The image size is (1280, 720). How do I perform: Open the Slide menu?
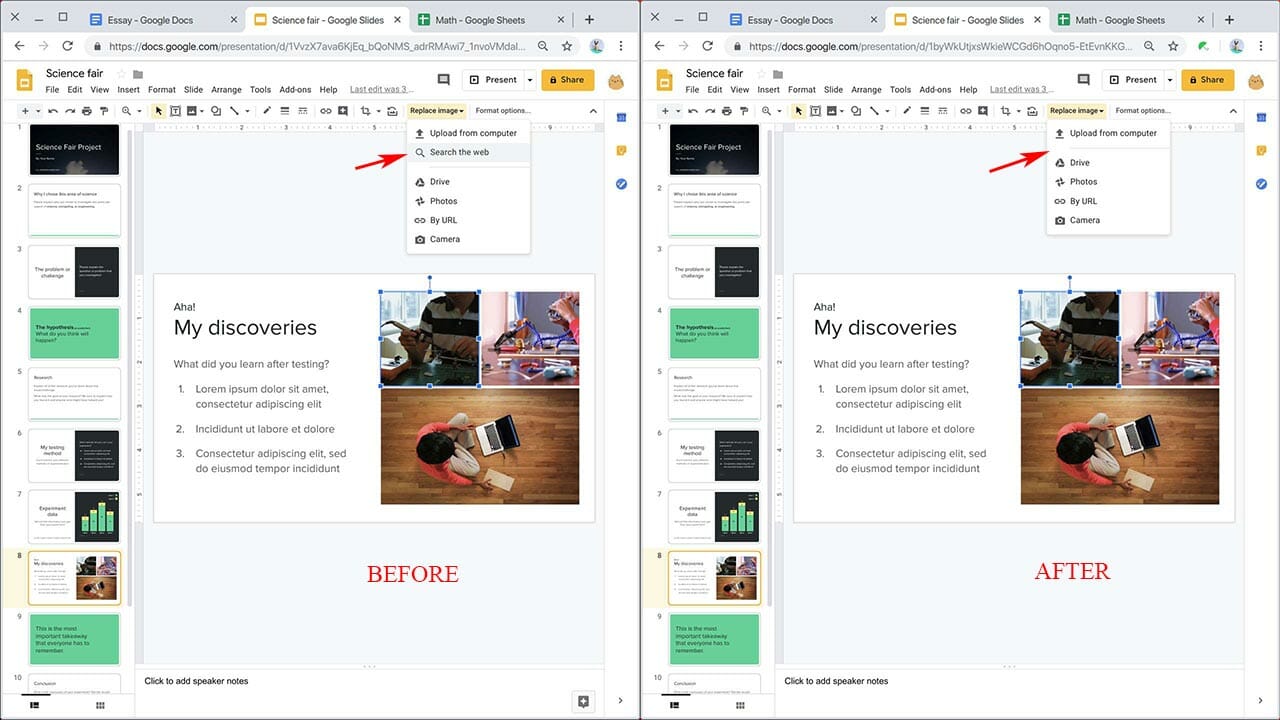[x=193, y=88]
